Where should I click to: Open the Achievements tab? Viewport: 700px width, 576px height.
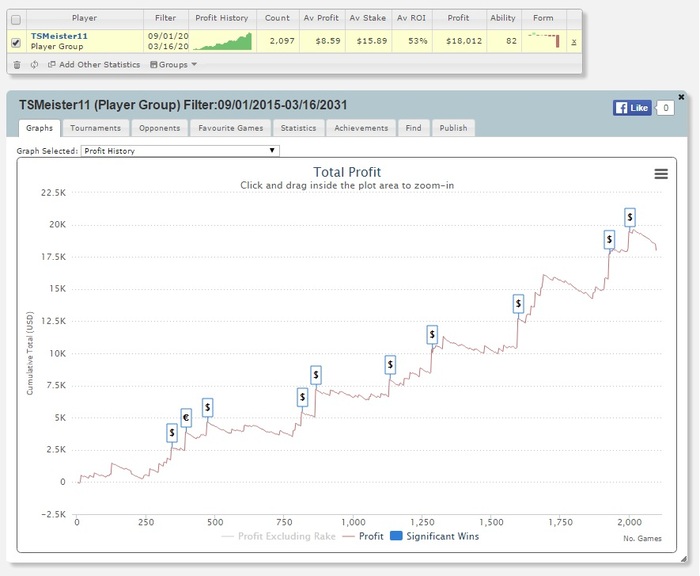pos(361,128)
